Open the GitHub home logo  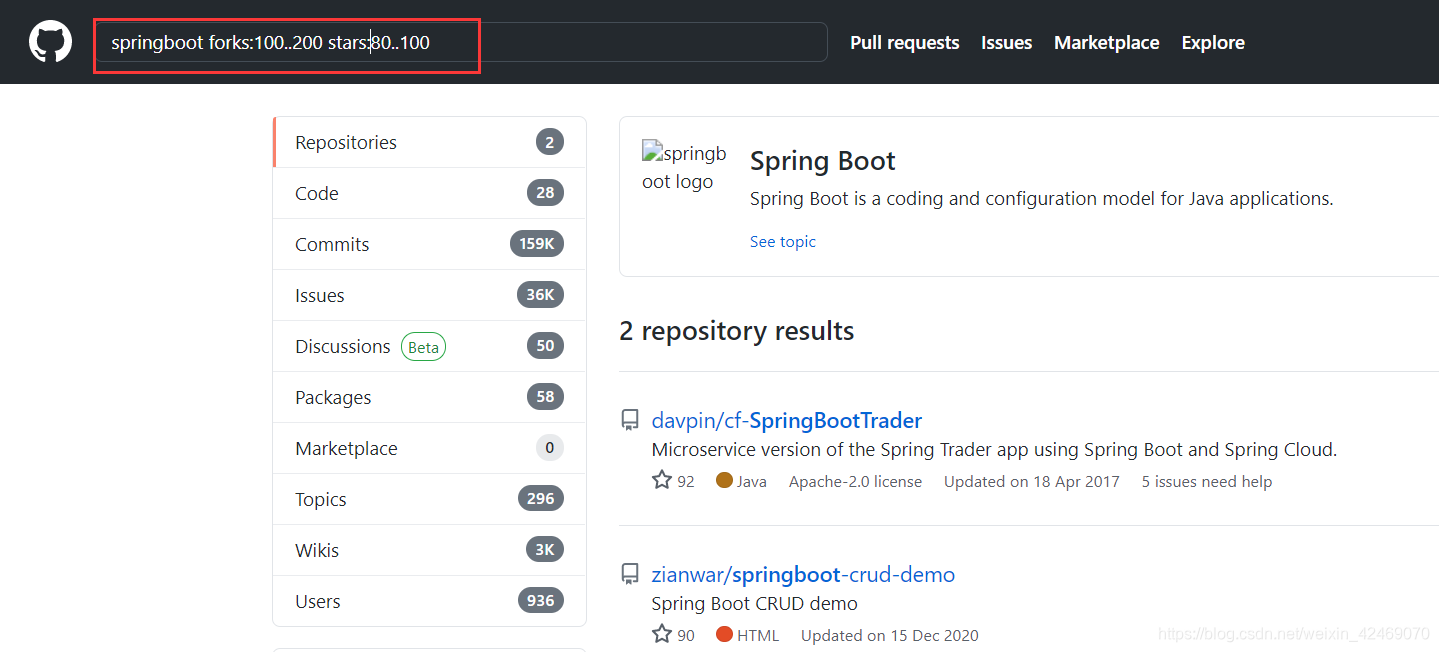pos(50,42)
